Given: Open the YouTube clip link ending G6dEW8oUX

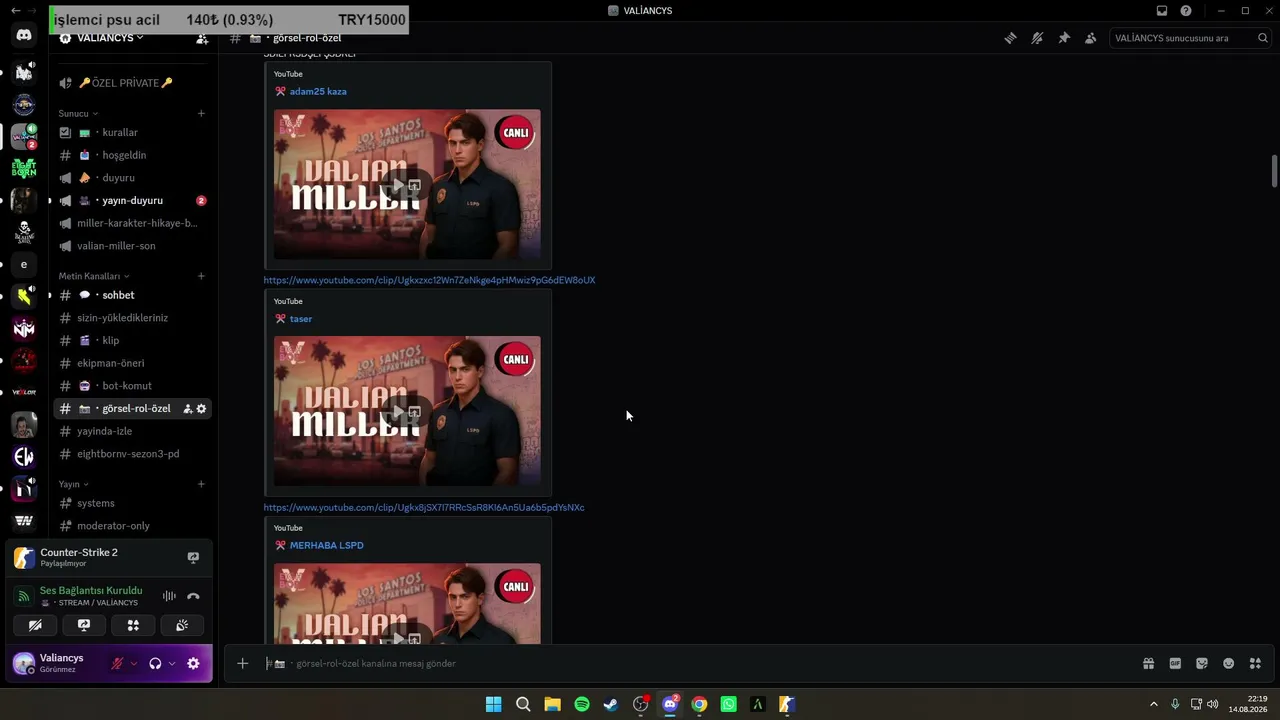Looking at the screenshot, I should 429,280.
